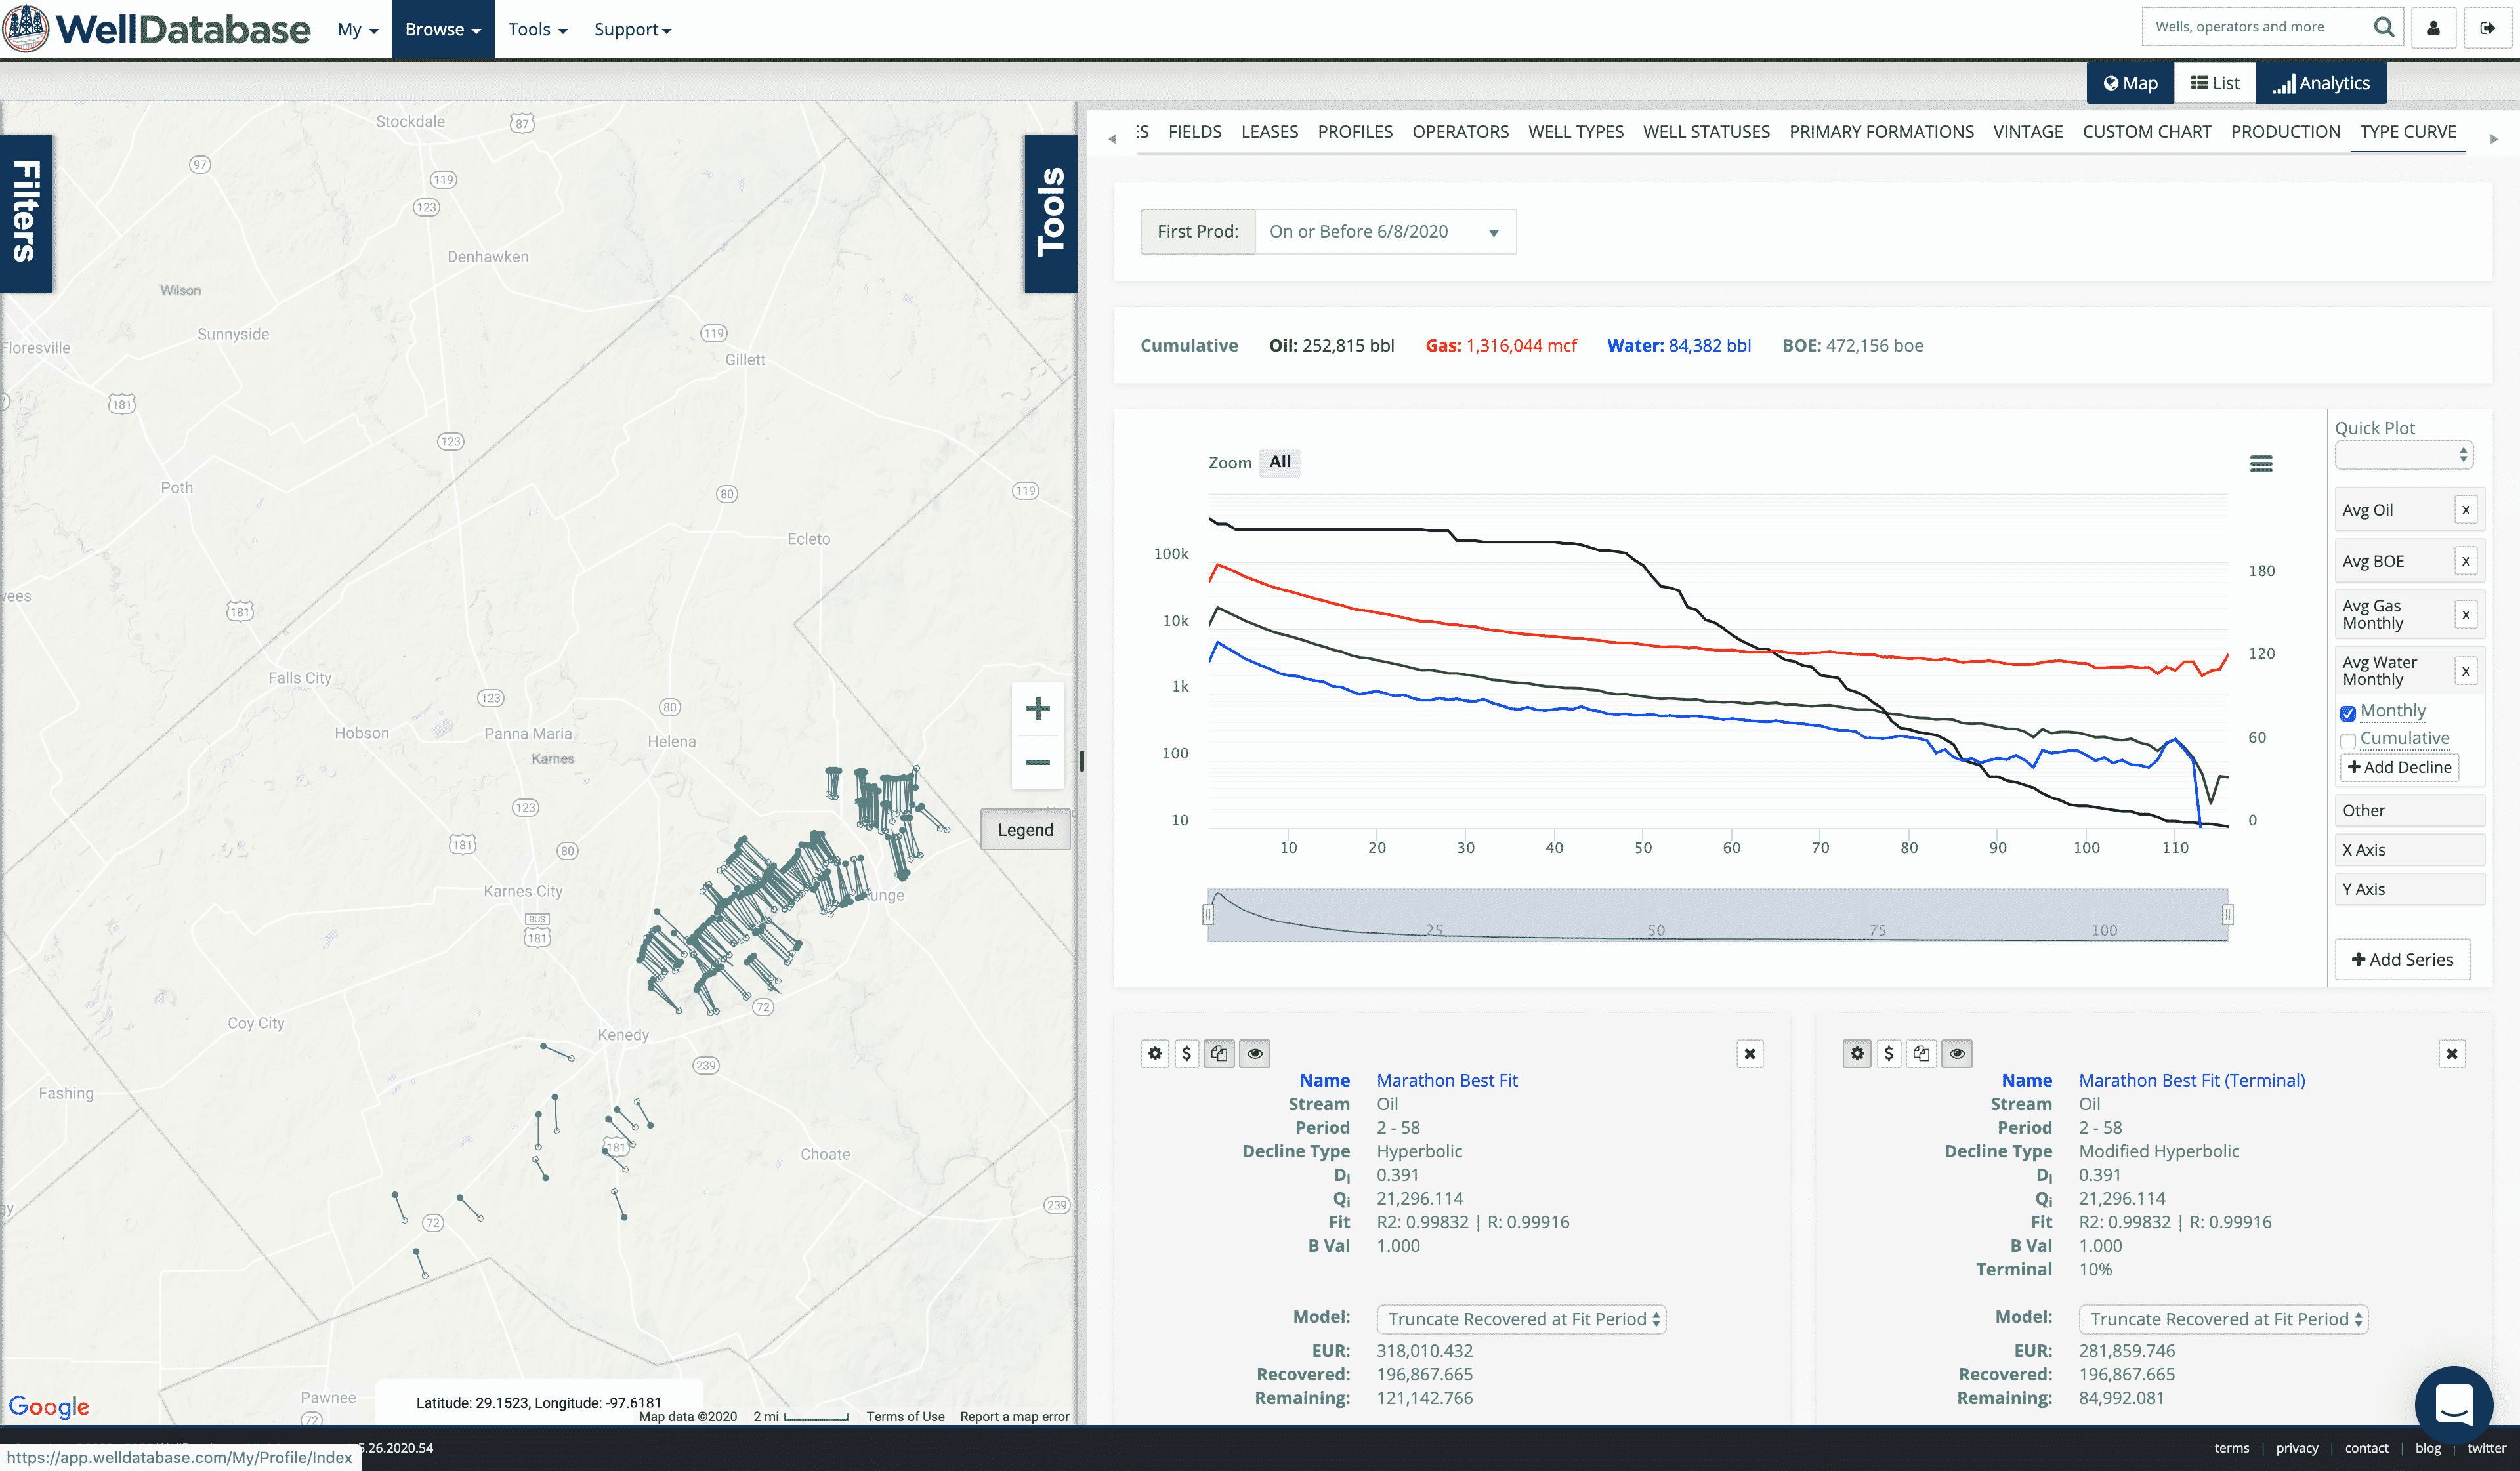This screenshot has height=1471, width=2520.
Task: Open the Quick Plot dropdown
Action: [x=2403, y=455]
